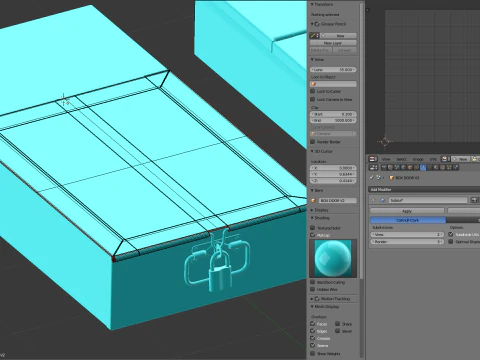Expand the Display panel
The width and height of the screenshot is (480, 360).
click(312, 210)
